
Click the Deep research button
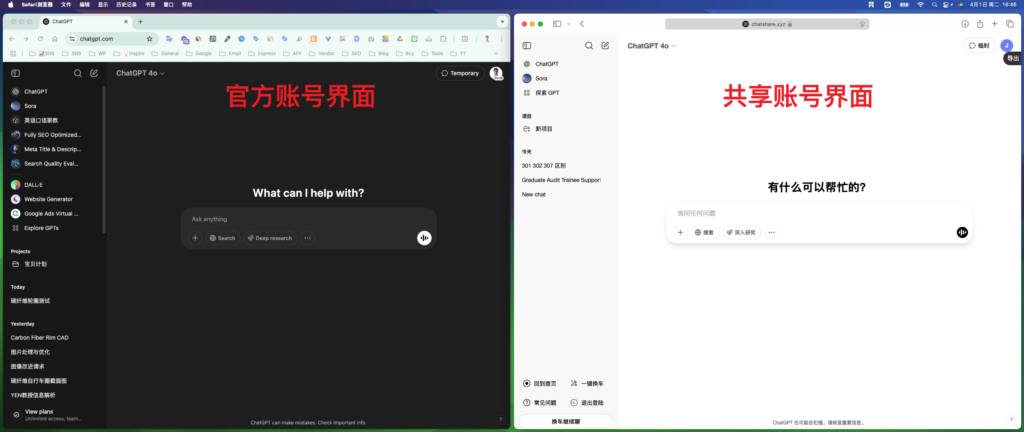click(269, 238)
